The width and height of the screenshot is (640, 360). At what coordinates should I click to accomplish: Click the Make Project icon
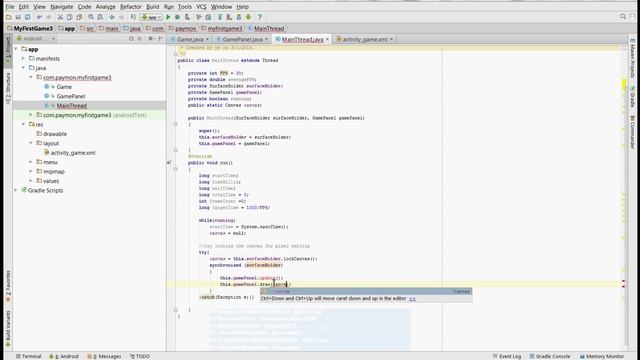pyautogui.click(x=133, y=17)
